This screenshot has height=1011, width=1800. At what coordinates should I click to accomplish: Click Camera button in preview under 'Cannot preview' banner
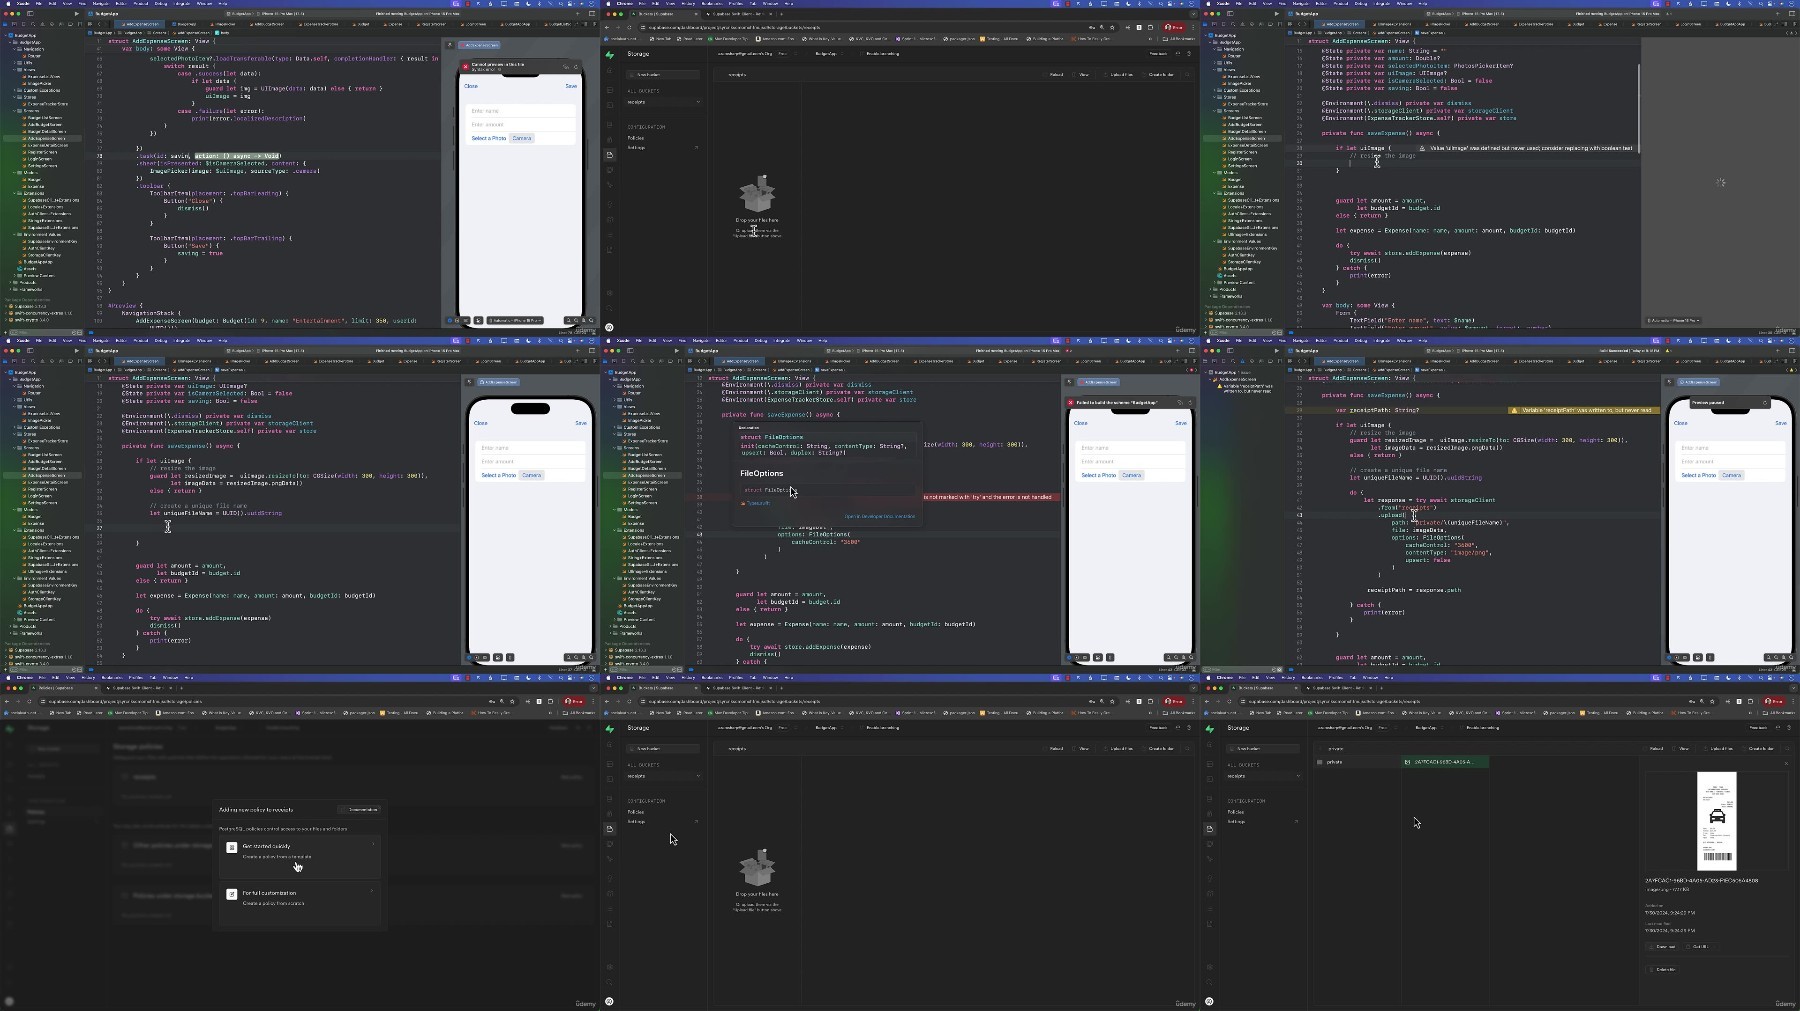click(522, 138)
